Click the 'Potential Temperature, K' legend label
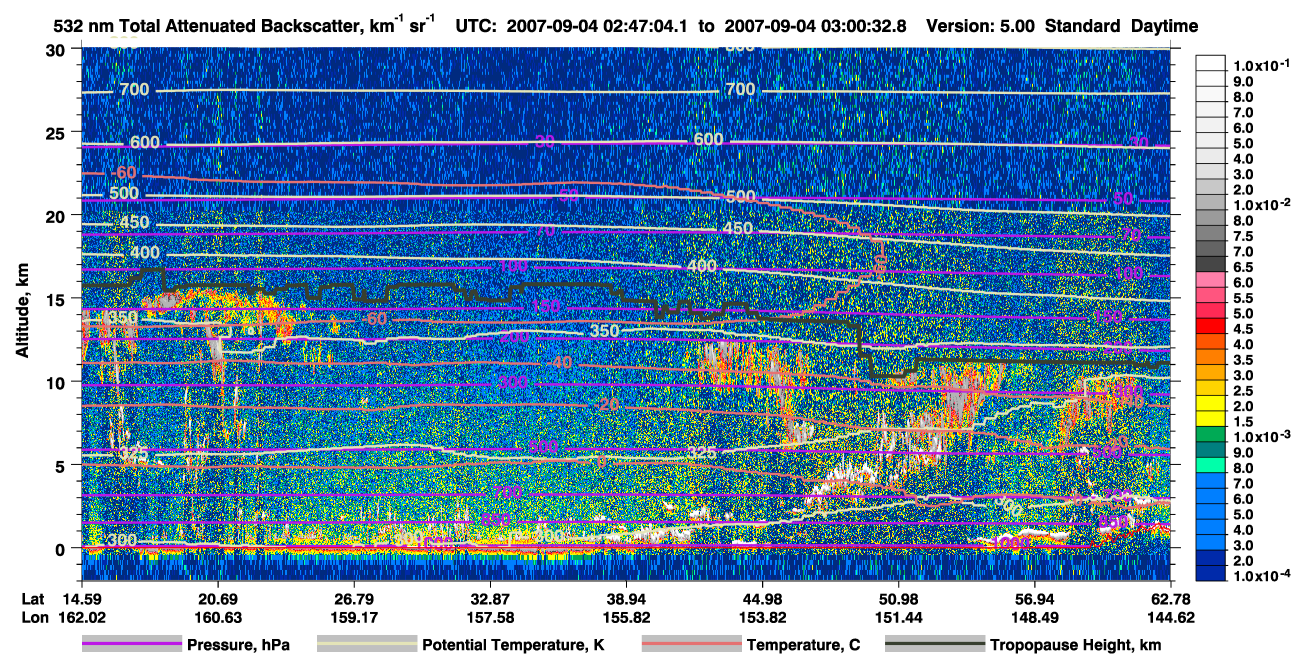 point(513,646)
